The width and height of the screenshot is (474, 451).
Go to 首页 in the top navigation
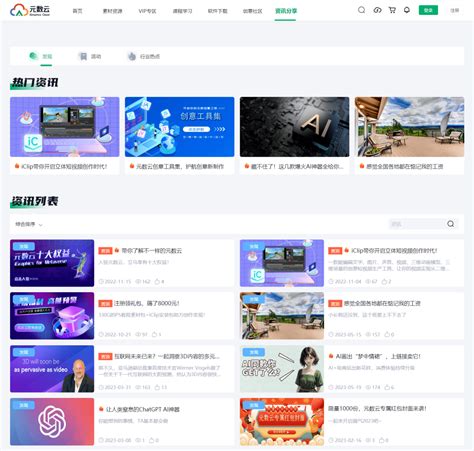click(x=77, y=11)
